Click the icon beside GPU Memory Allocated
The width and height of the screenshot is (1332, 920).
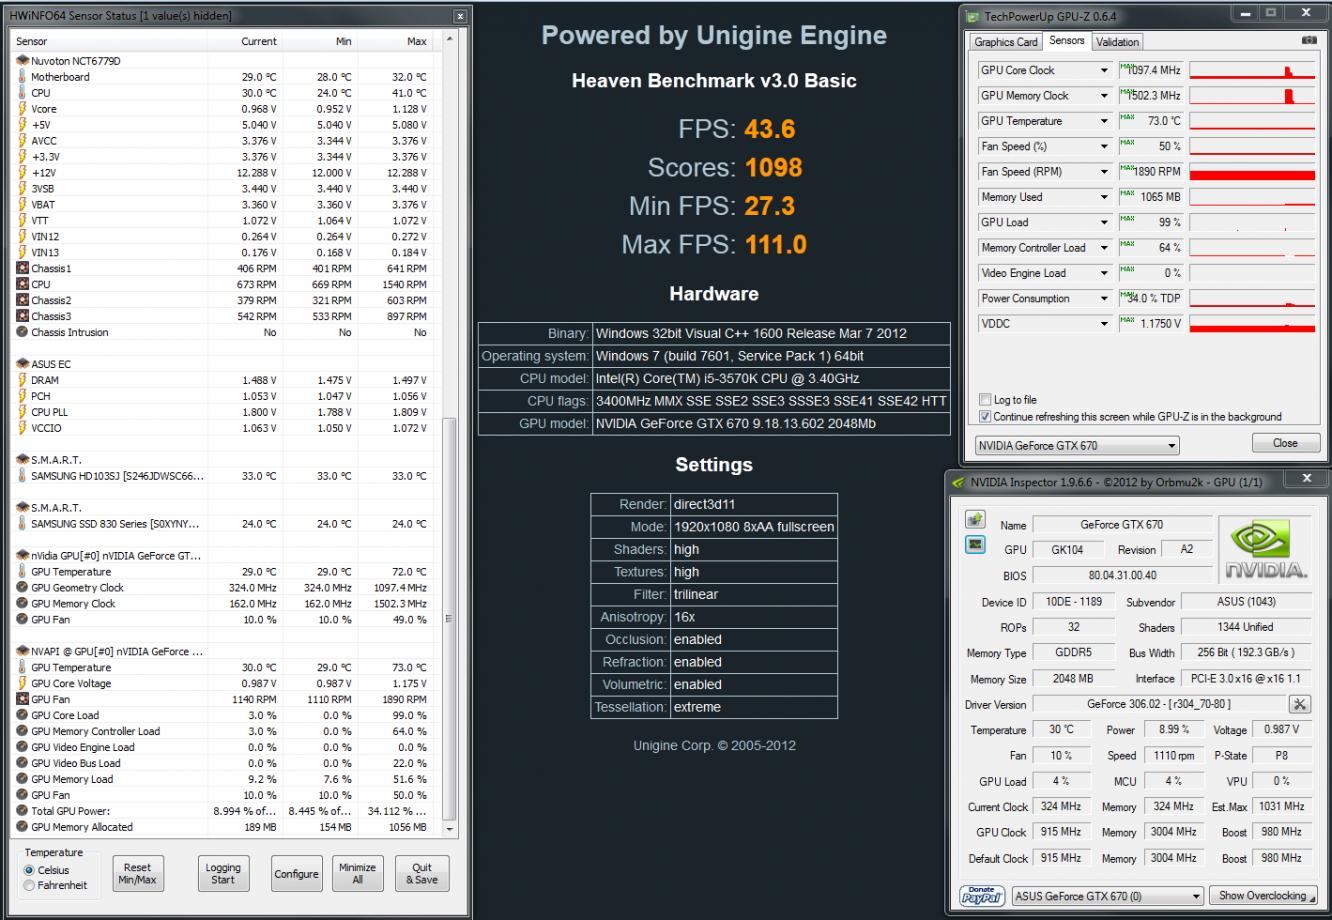point(22,828)
